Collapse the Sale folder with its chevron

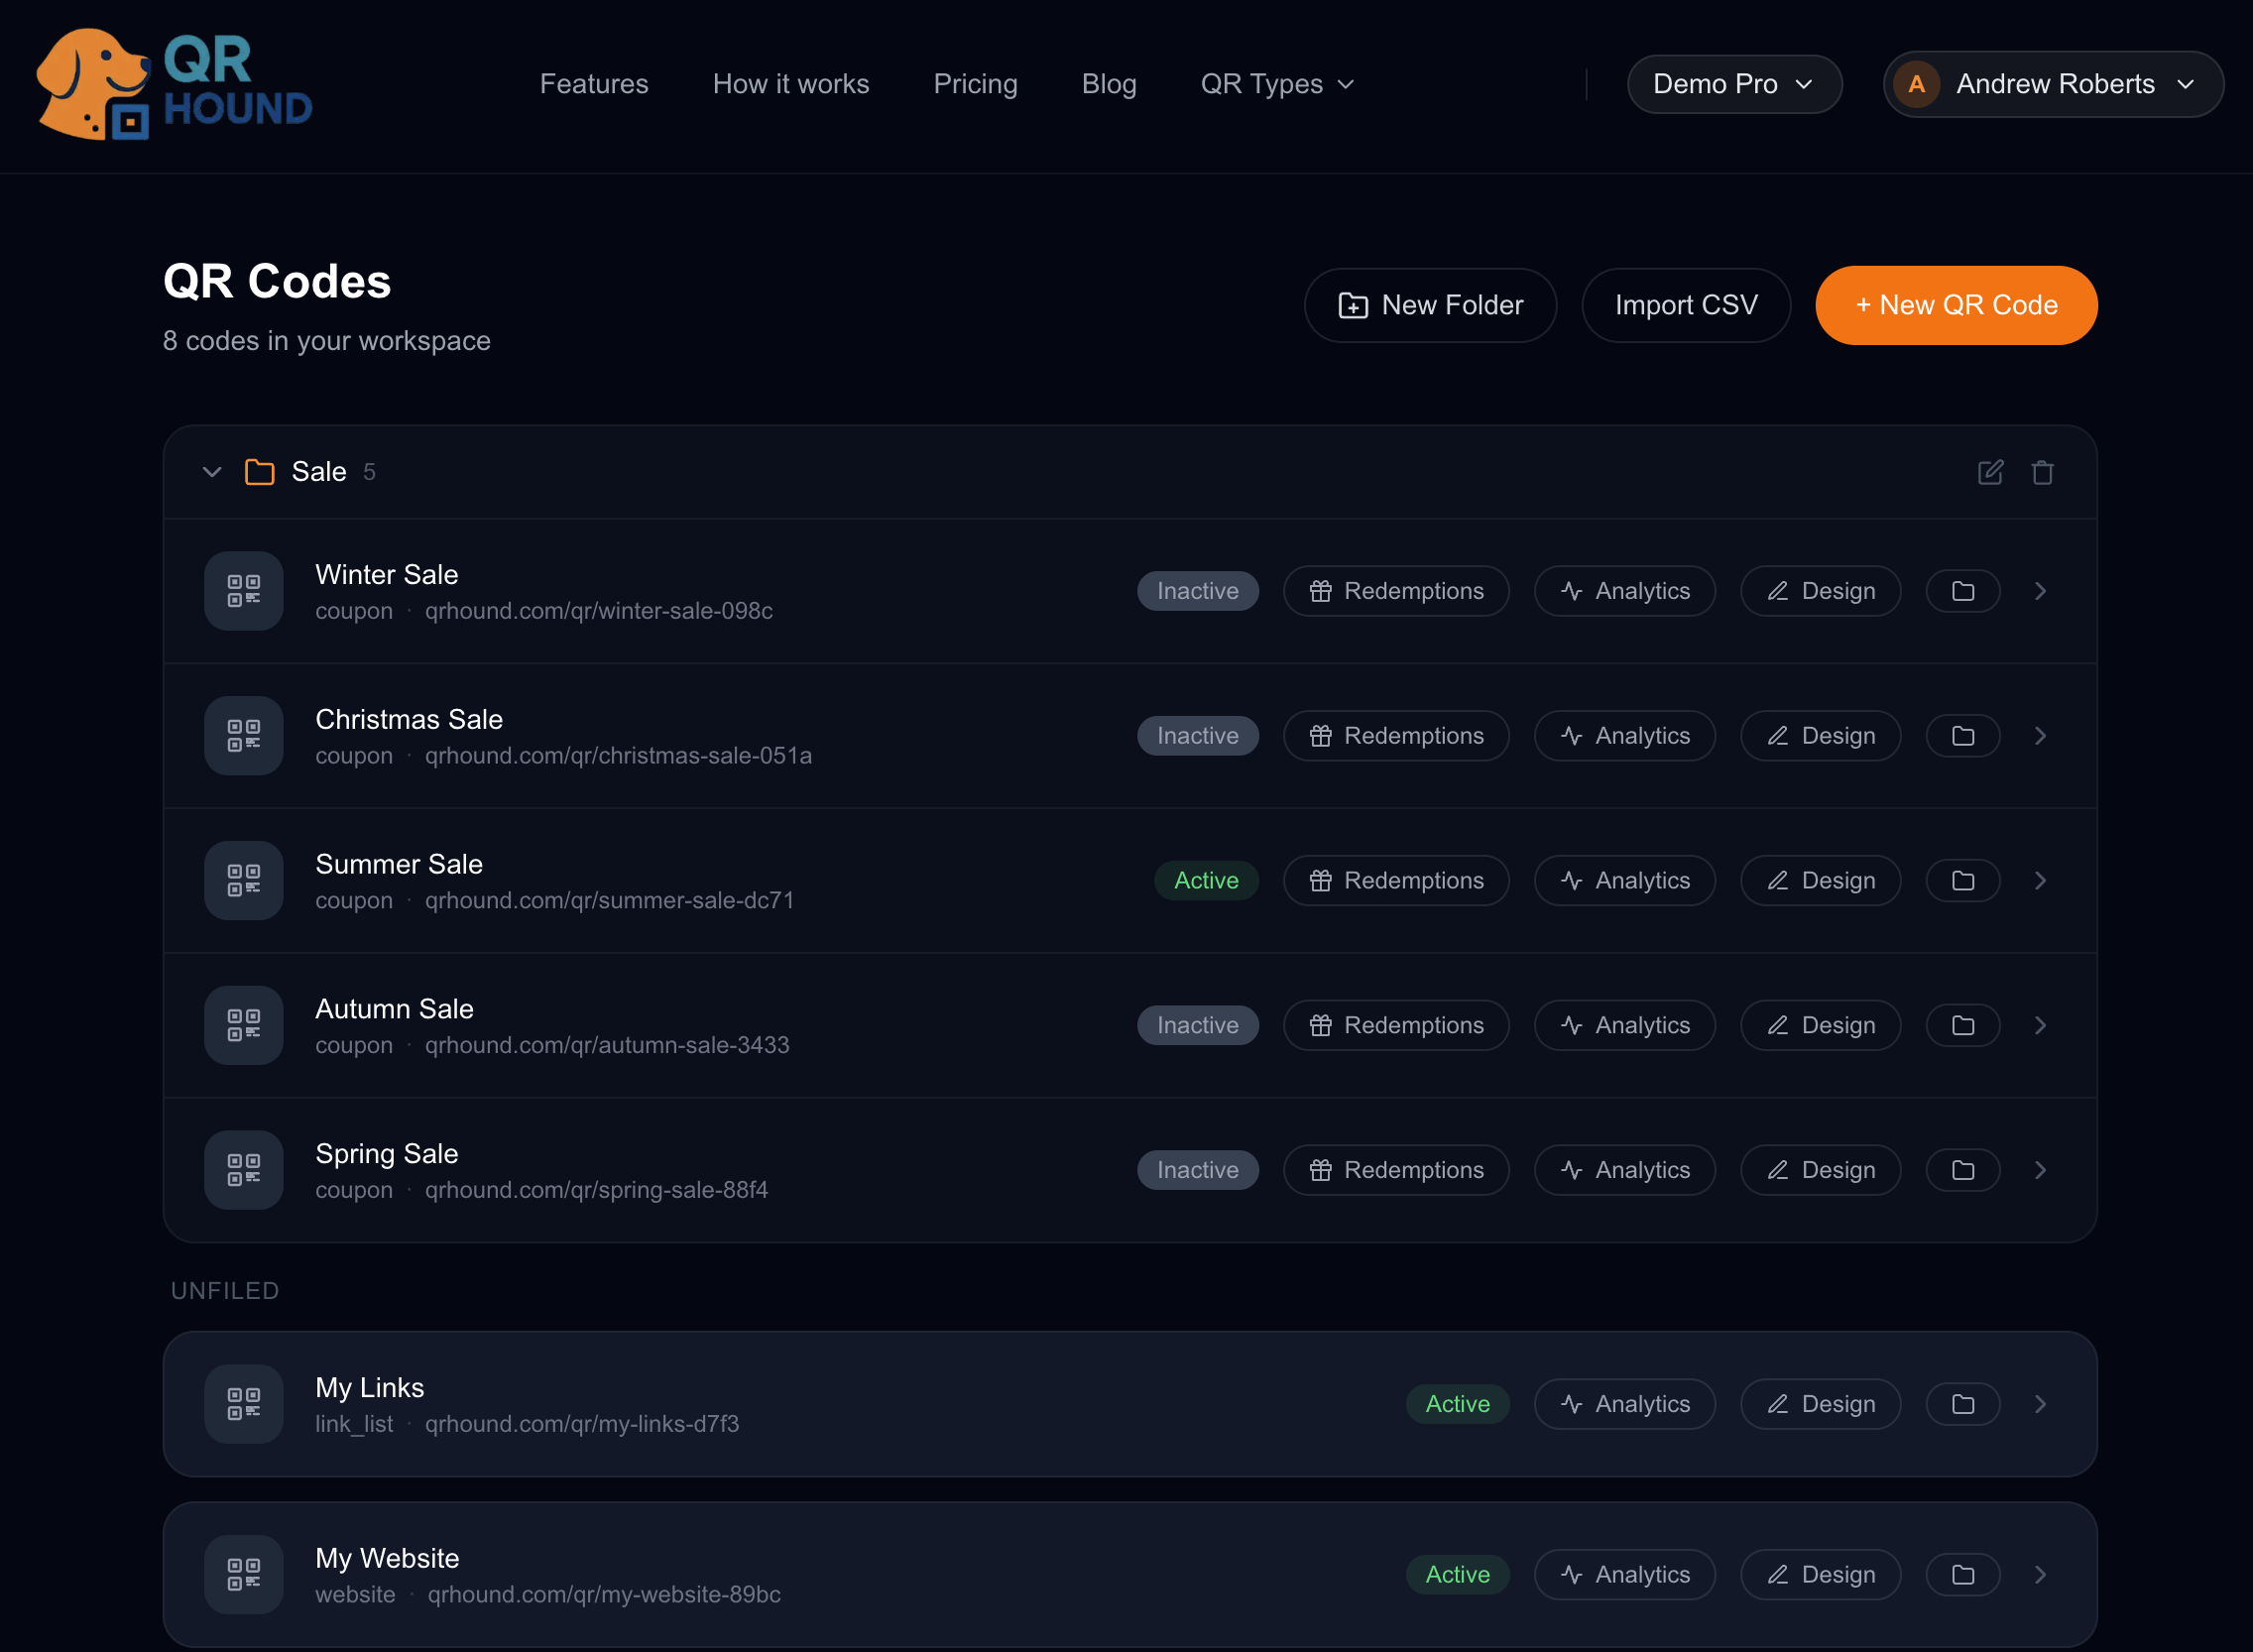click(212, 472)
